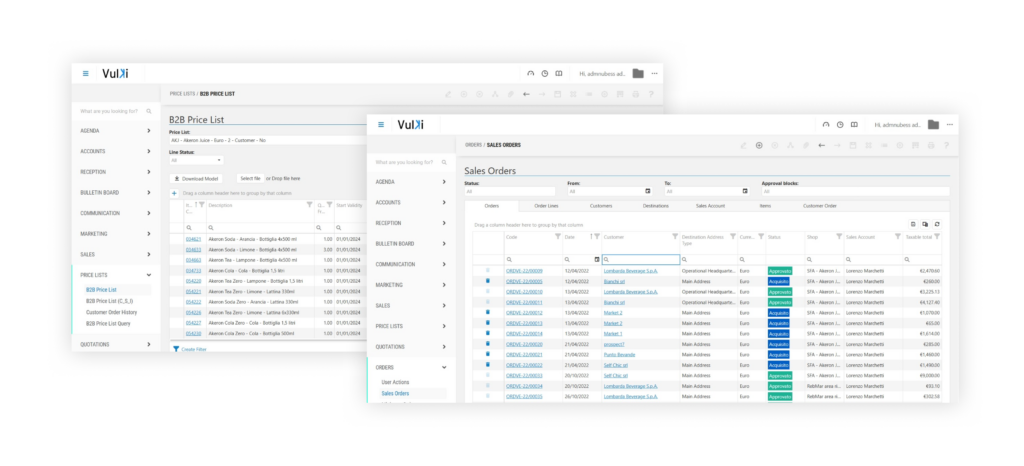Click the back arrow in Sales Orders toolbar
Image resolution: width=1024 pixels, height=466 pixels.
coord(821,145)
